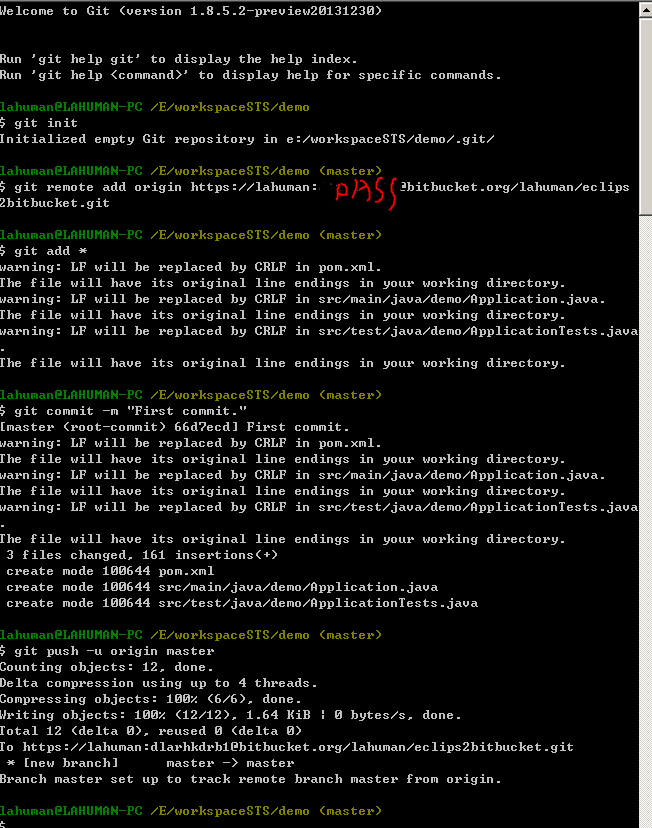Viewport: 652px width, 828px height.
Task: Click the "Run 'git help git'" hint line
Action: click(178, 59)
